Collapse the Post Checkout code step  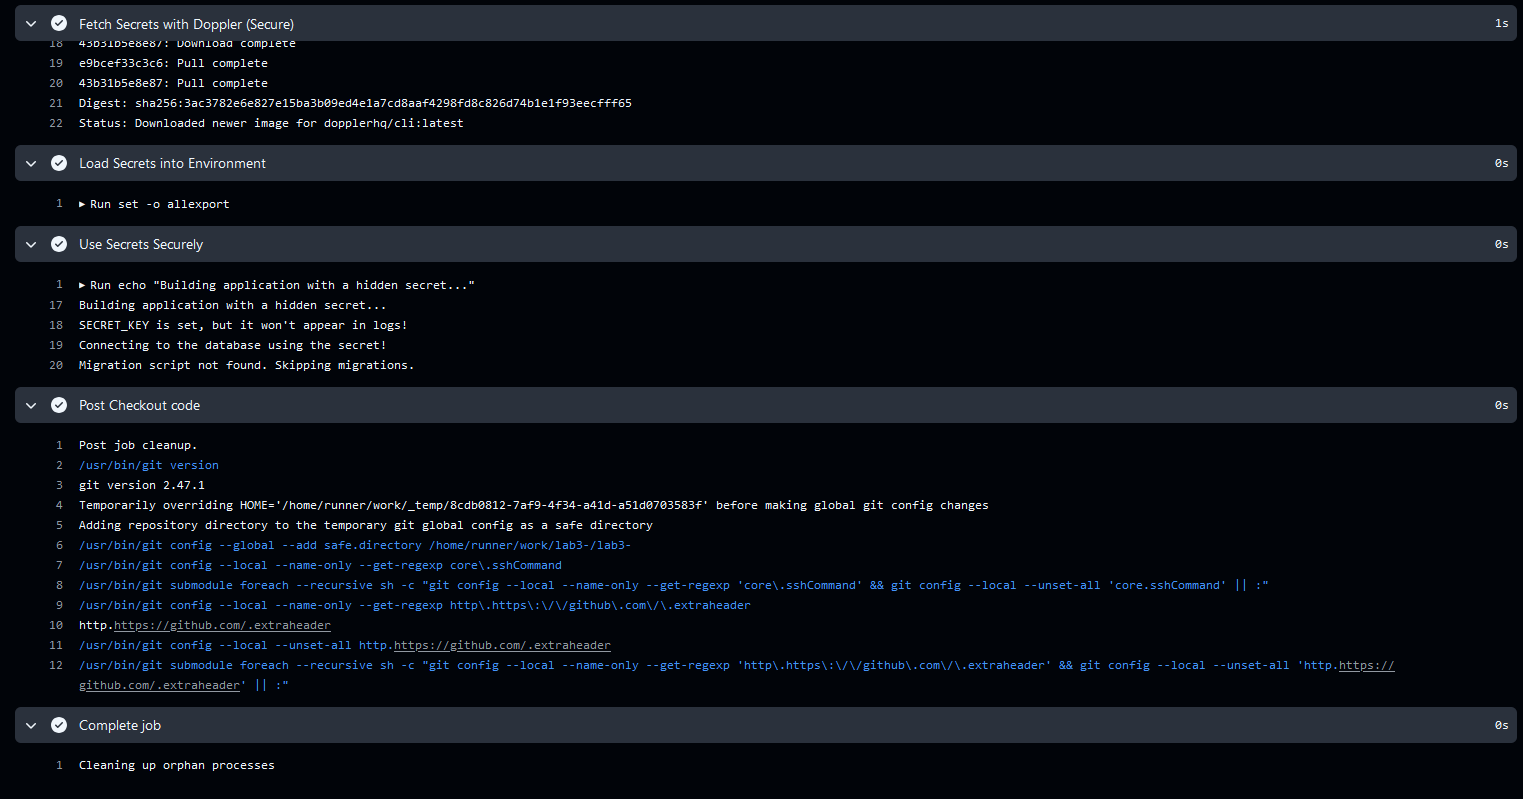point(31,405)
